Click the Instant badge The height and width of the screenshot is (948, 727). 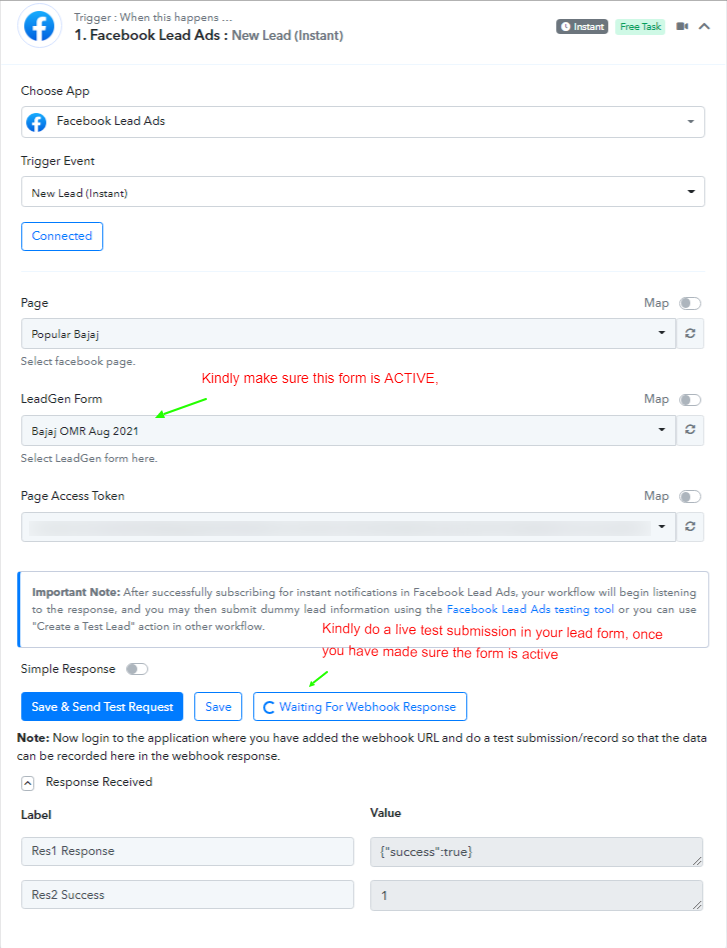582,27
